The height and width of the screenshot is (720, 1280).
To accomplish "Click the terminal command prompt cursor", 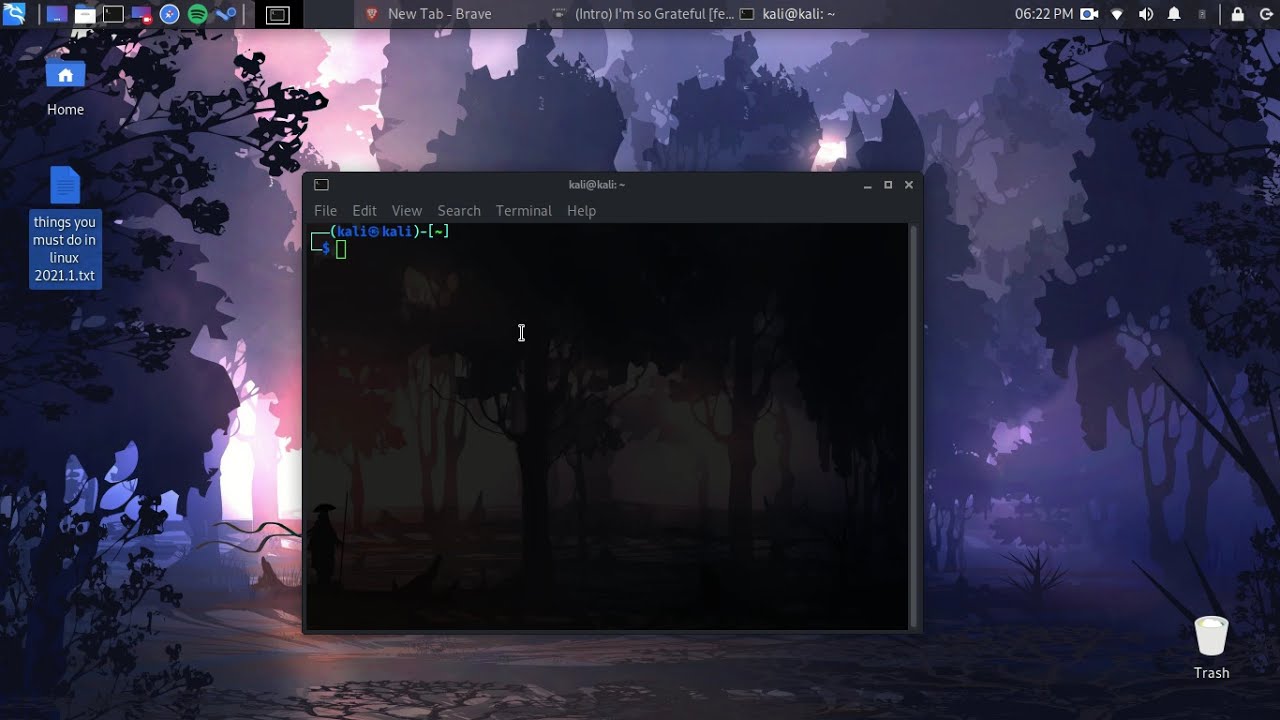I will [x=341, y=249].
